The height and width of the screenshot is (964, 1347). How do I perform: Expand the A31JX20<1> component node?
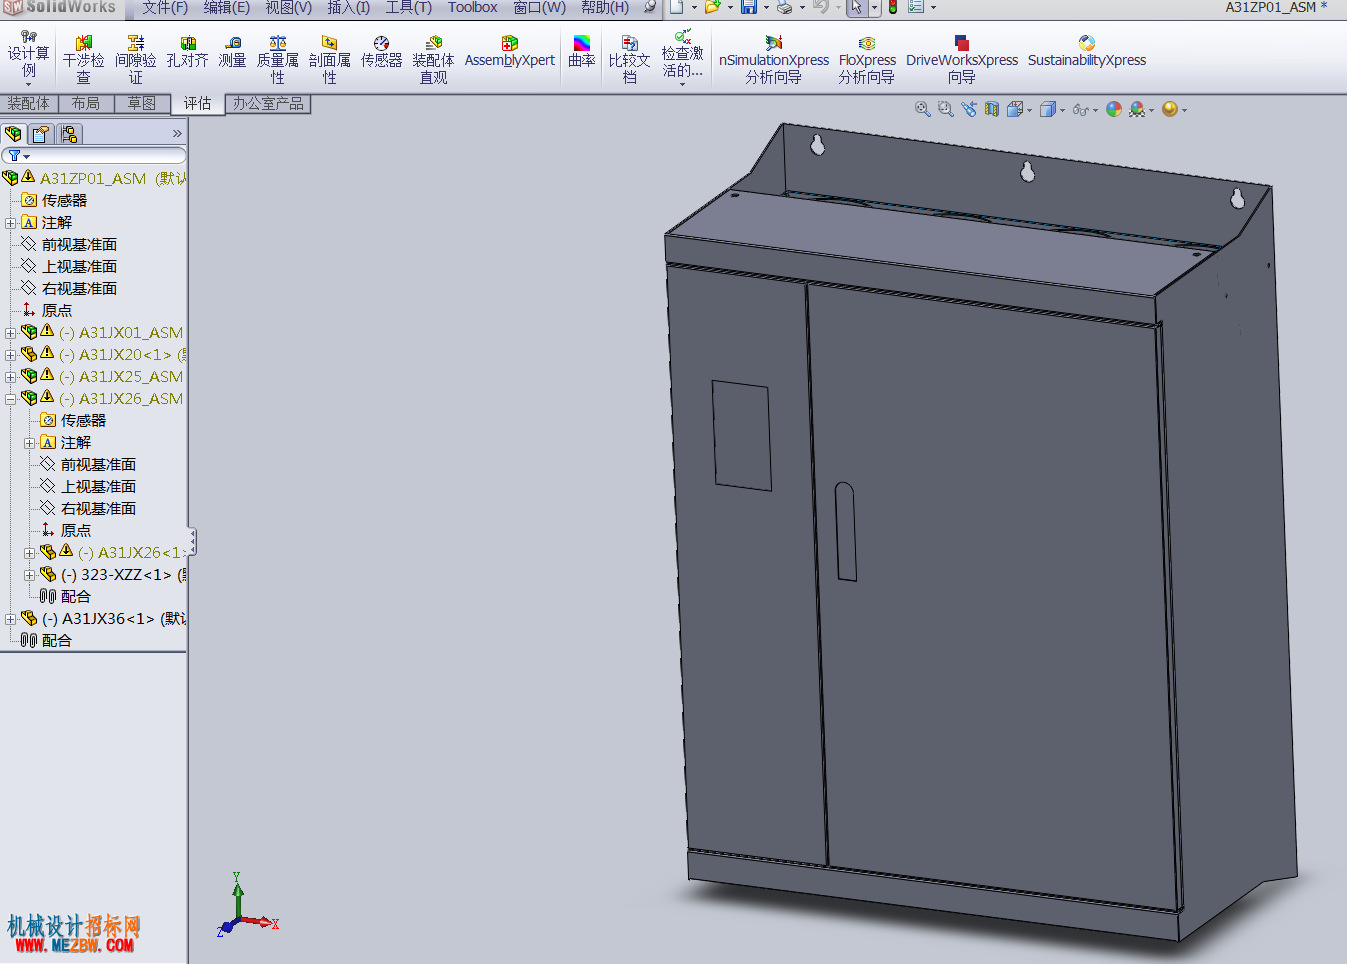tap(10, 355)
